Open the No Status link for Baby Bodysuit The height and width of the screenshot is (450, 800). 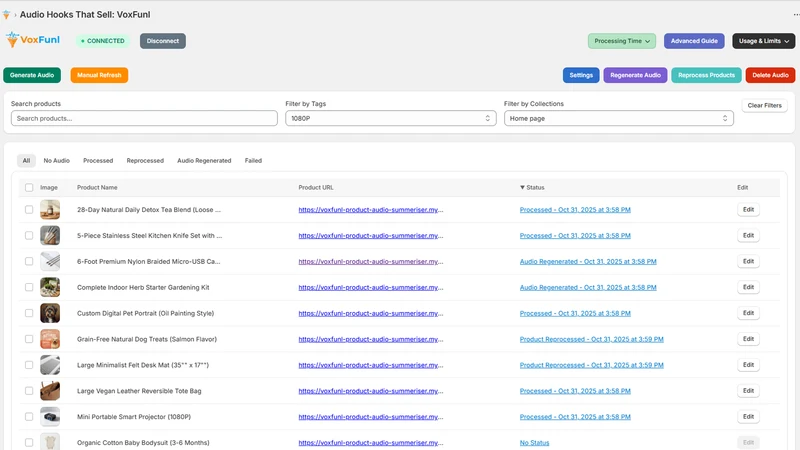[x=534, y=443]
